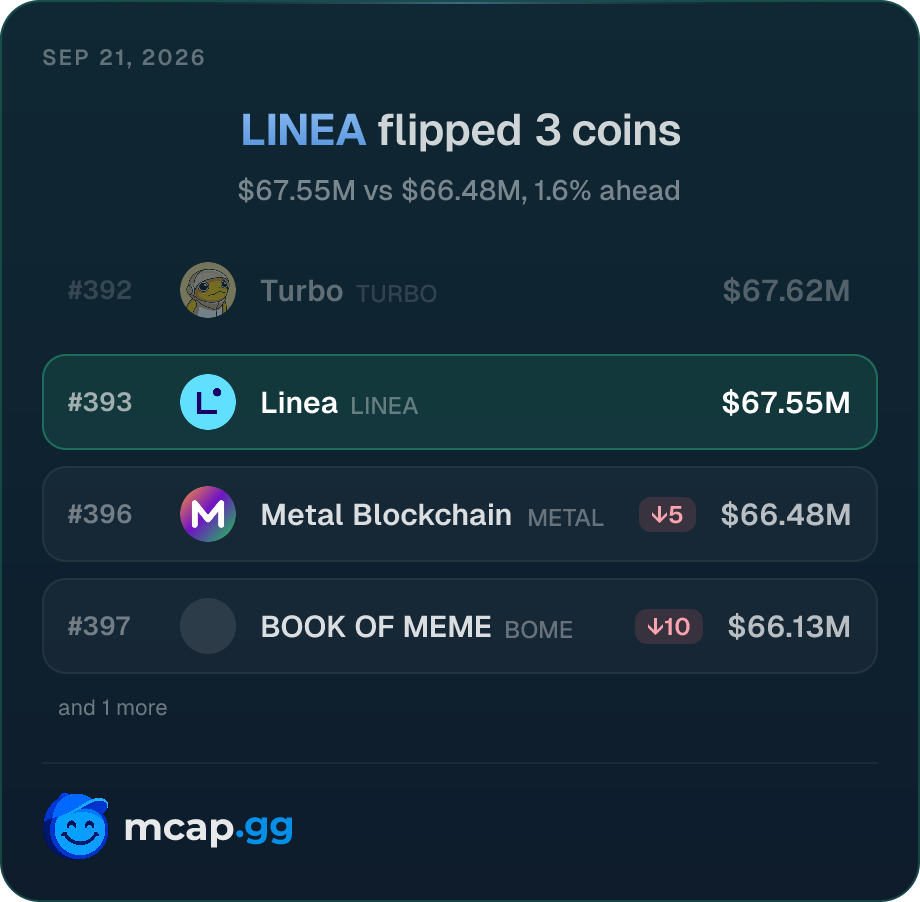Viewport: 920px width, 902px height.
Task: Click the SEP 21, 2026 date label
Action: click(124, 58)
